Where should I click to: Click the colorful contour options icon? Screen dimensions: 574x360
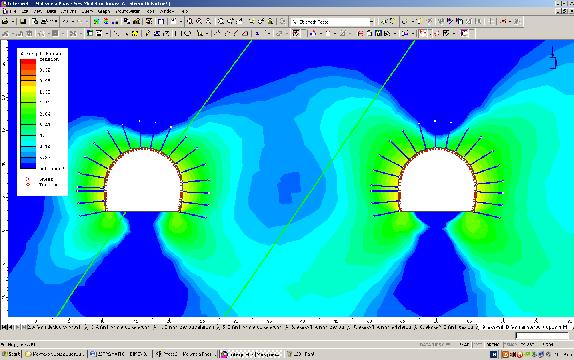[106, 22]
